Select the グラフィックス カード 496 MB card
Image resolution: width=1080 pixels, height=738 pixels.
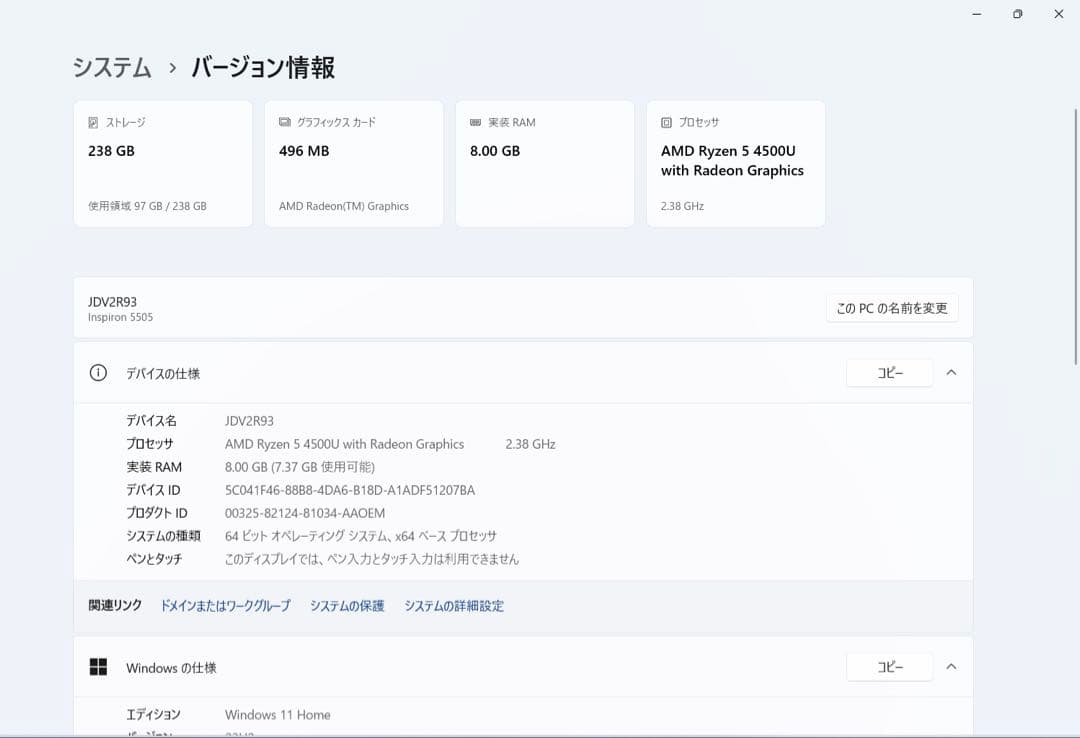pyautogui.click(x=354, y=164)
